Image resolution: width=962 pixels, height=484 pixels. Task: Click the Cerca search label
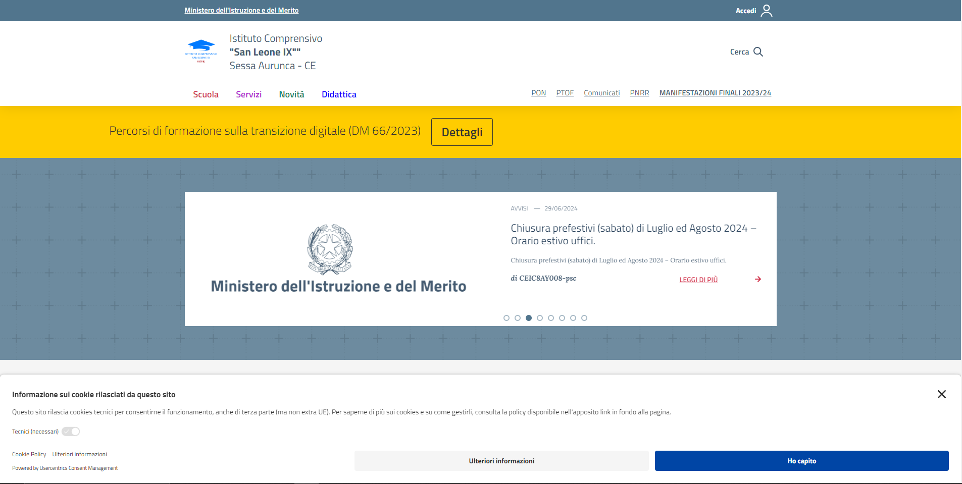pyautogui.click(x=739, y=52)
